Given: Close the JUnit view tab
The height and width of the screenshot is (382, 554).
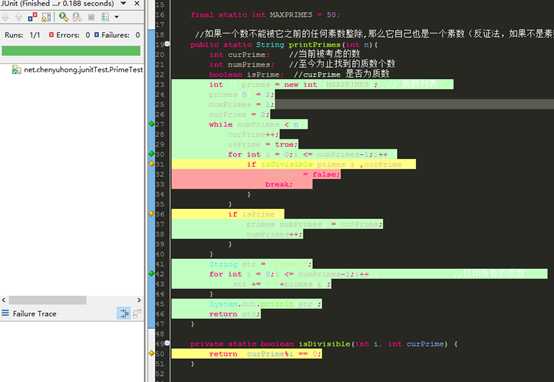Looking at the screenshot, I should (137, 4).
